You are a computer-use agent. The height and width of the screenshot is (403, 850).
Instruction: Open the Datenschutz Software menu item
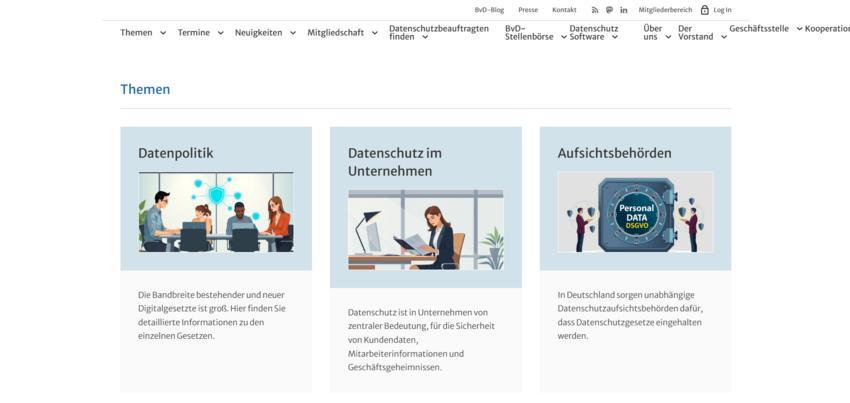pyautogui.click(x=594, y=33)
